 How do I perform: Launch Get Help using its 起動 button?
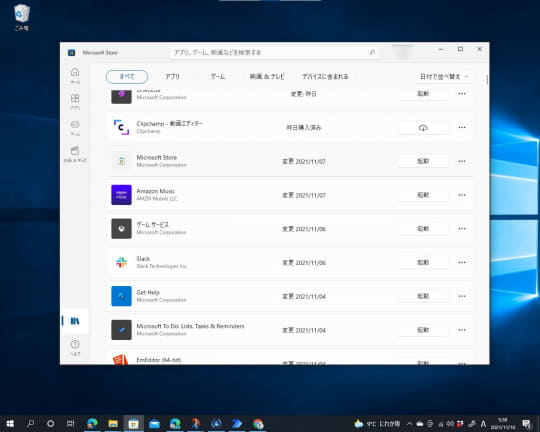[423, 296]
